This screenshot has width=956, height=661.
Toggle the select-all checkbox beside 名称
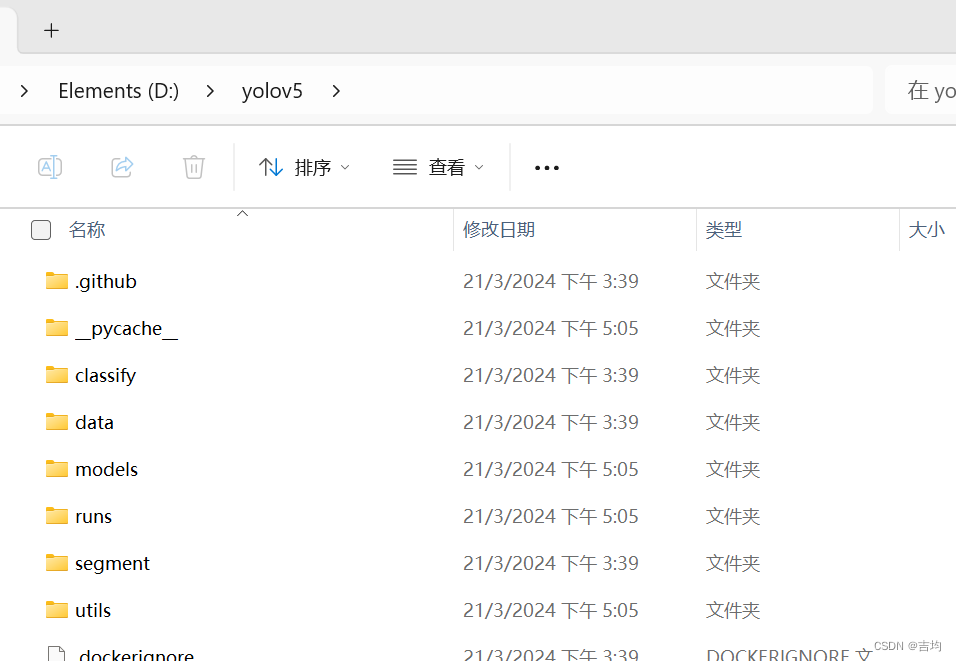[41, 230]
